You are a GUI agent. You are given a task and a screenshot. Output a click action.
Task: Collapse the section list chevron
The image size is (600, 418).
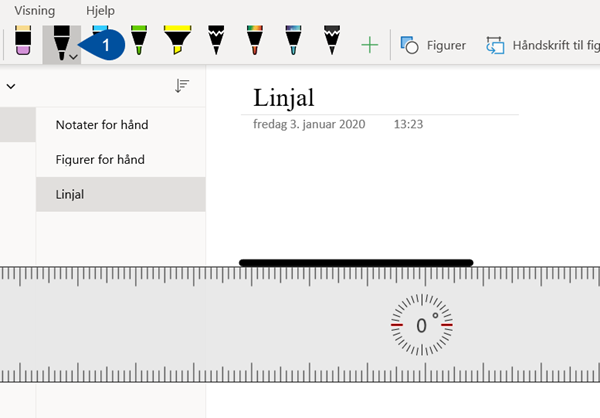(x=11, y=86)
